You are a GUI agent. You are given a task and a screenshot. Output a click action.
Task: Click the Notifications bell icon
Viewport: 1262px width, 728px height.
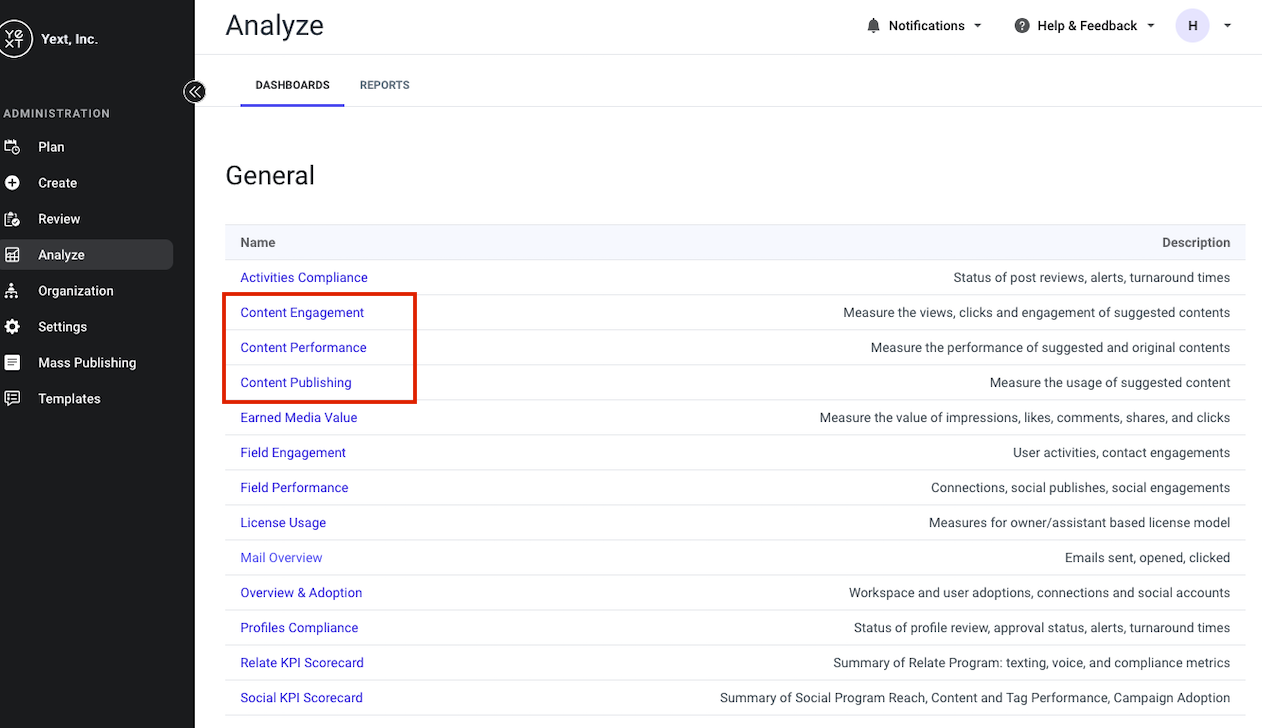click(874, 26)
